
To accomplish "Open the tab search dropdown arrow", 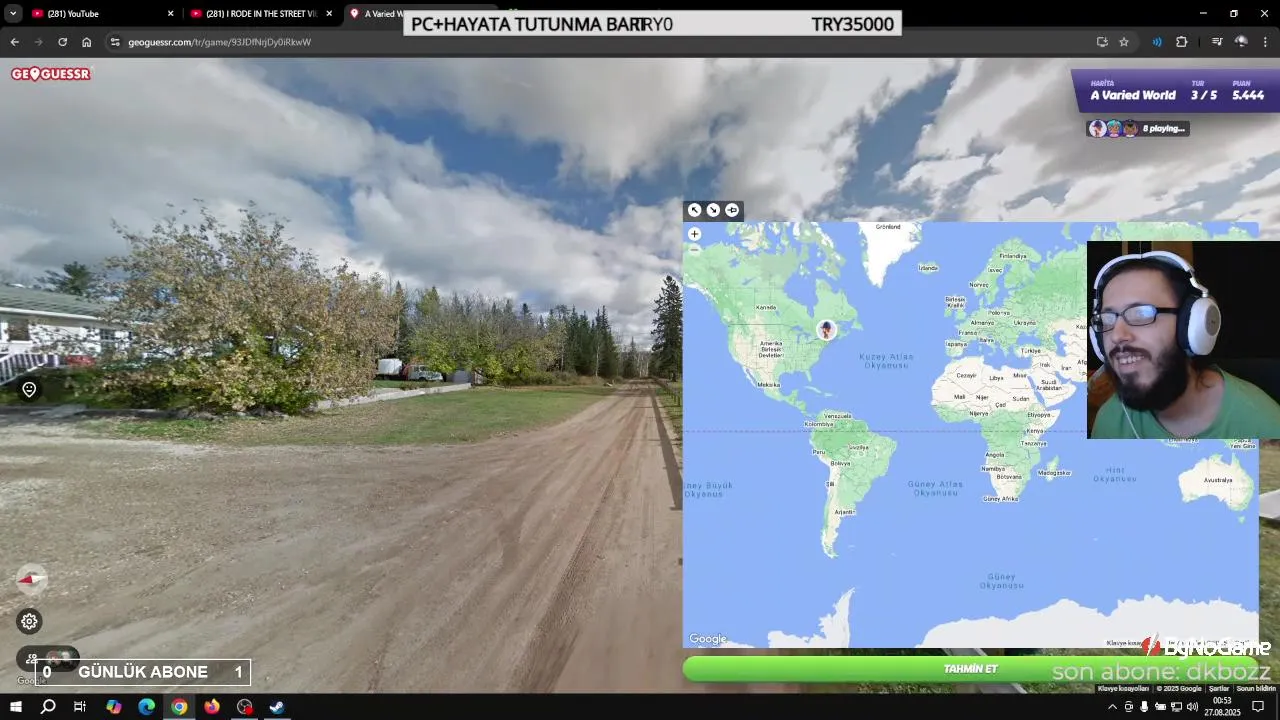I will coord(13,14).
